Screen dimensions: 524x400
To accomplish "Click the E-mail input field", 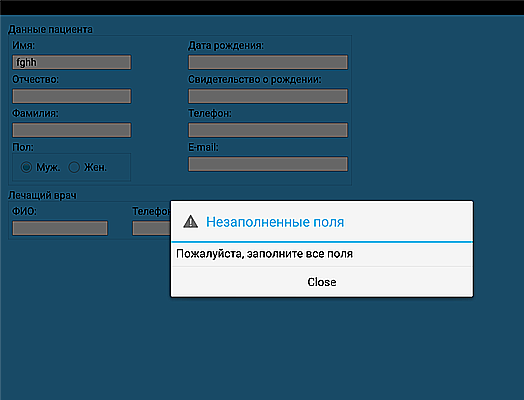I will click(268, 164).
